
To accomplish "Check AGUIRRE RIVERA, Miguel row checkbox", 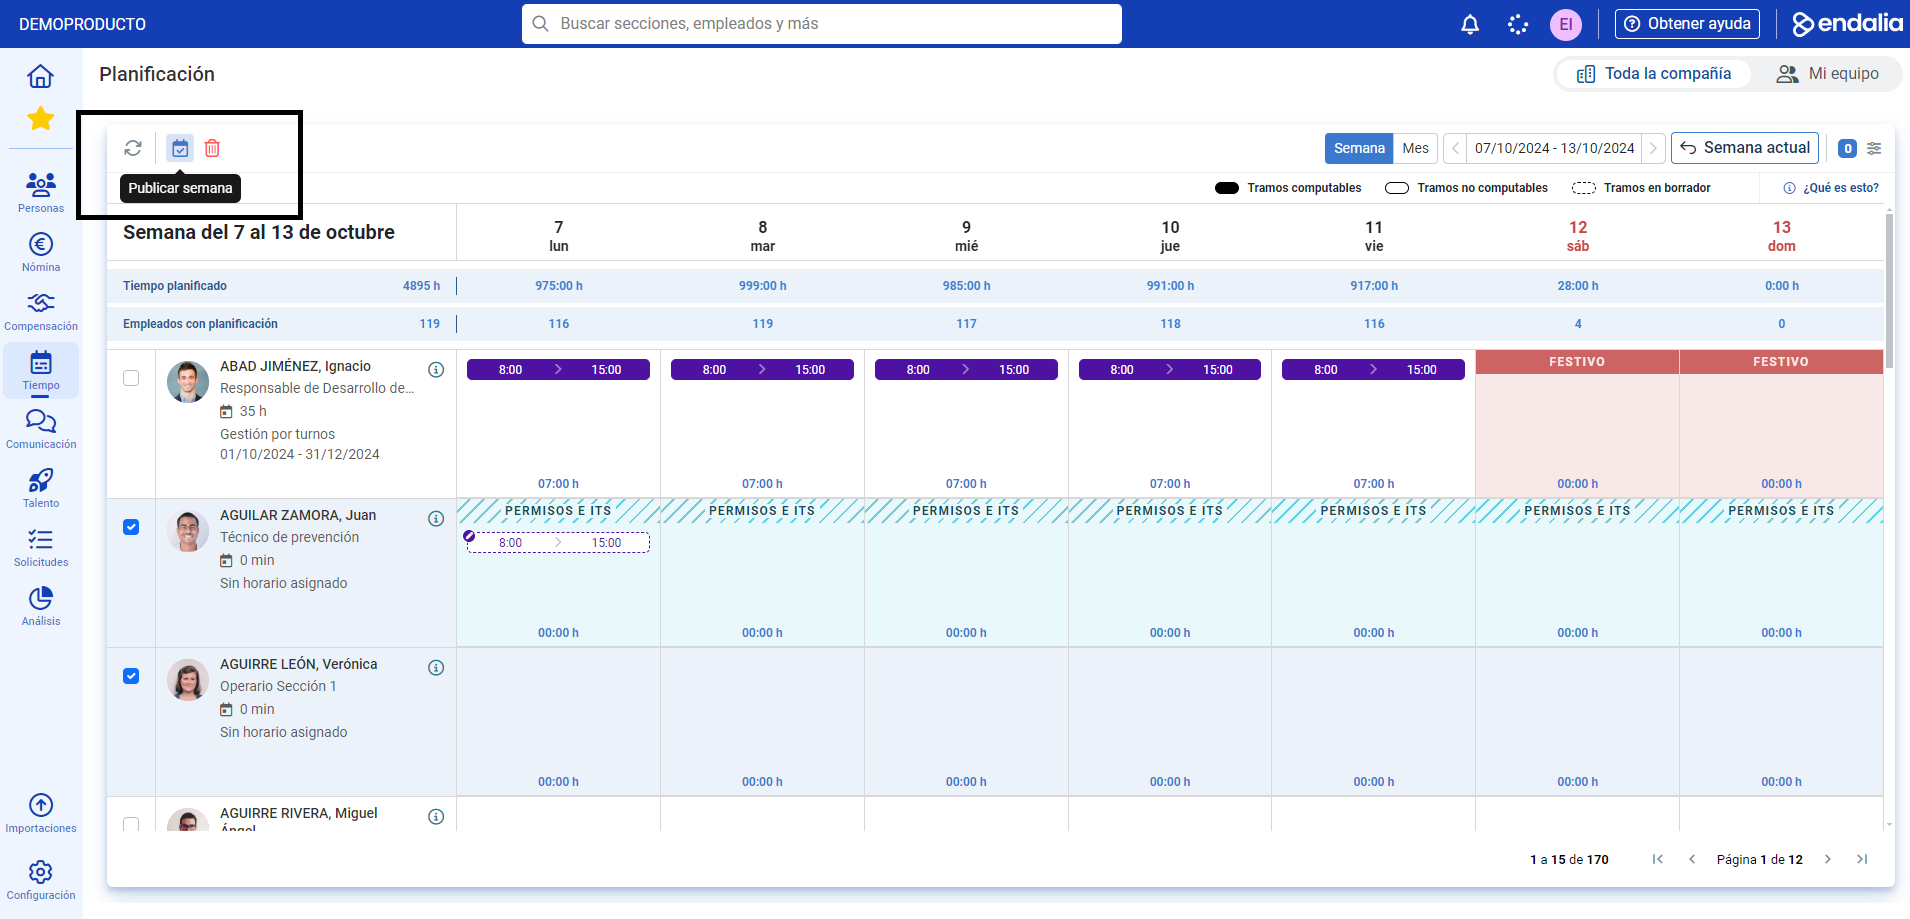I will pos(131,824).
